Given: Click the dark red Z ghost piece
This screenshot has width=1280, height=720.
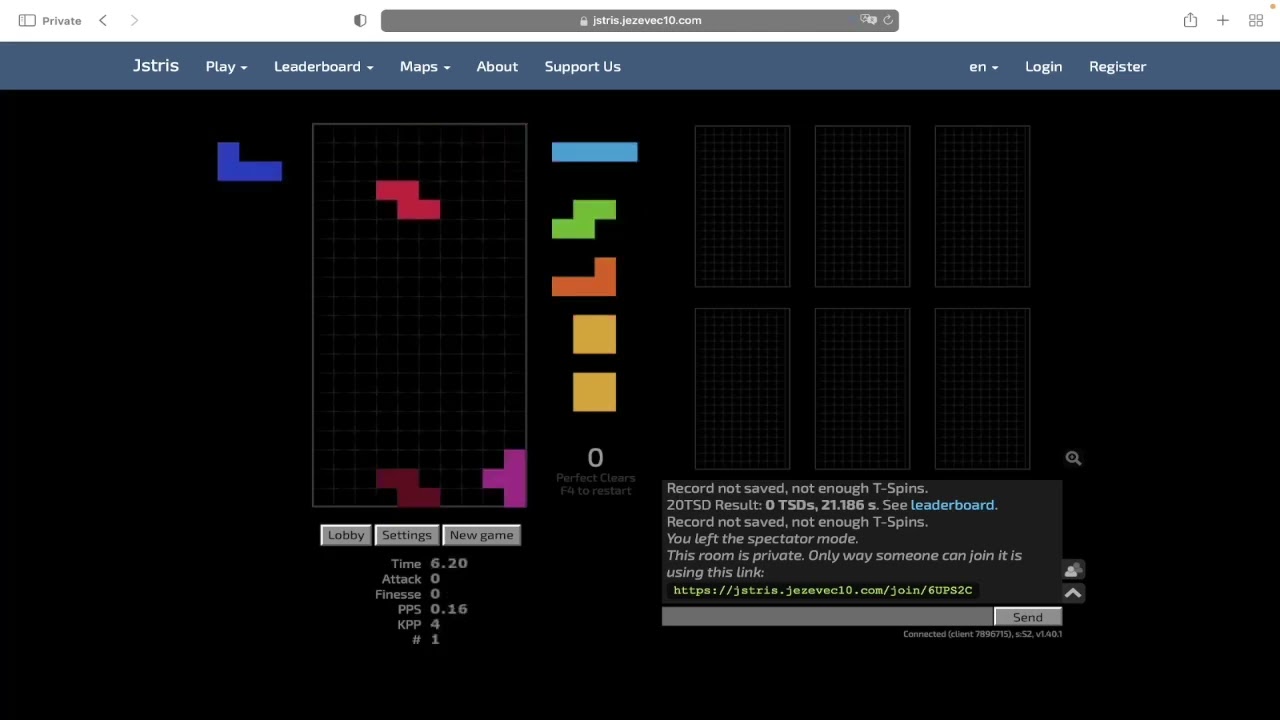Looking at the screenshot, I should tap(408, 488).
